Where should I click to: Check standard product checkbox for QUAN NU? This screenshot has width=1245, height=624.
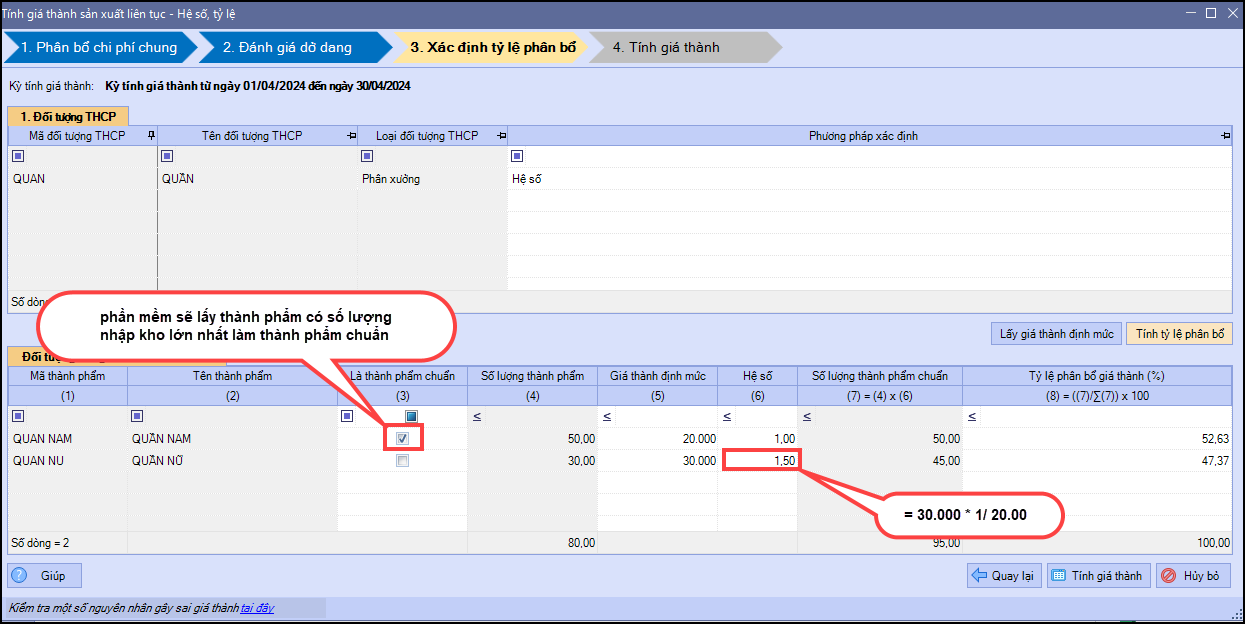point(402,461)
